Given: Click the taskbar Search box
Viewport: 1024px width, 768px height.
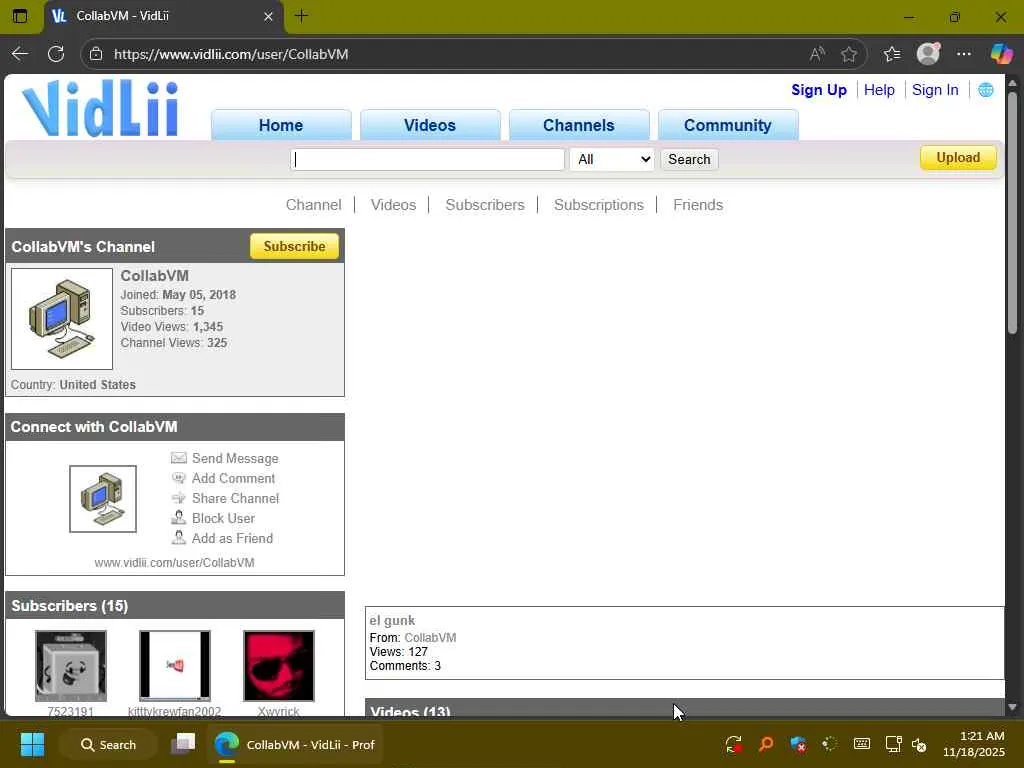Looking at the screenshot, I should click(108, 744).
